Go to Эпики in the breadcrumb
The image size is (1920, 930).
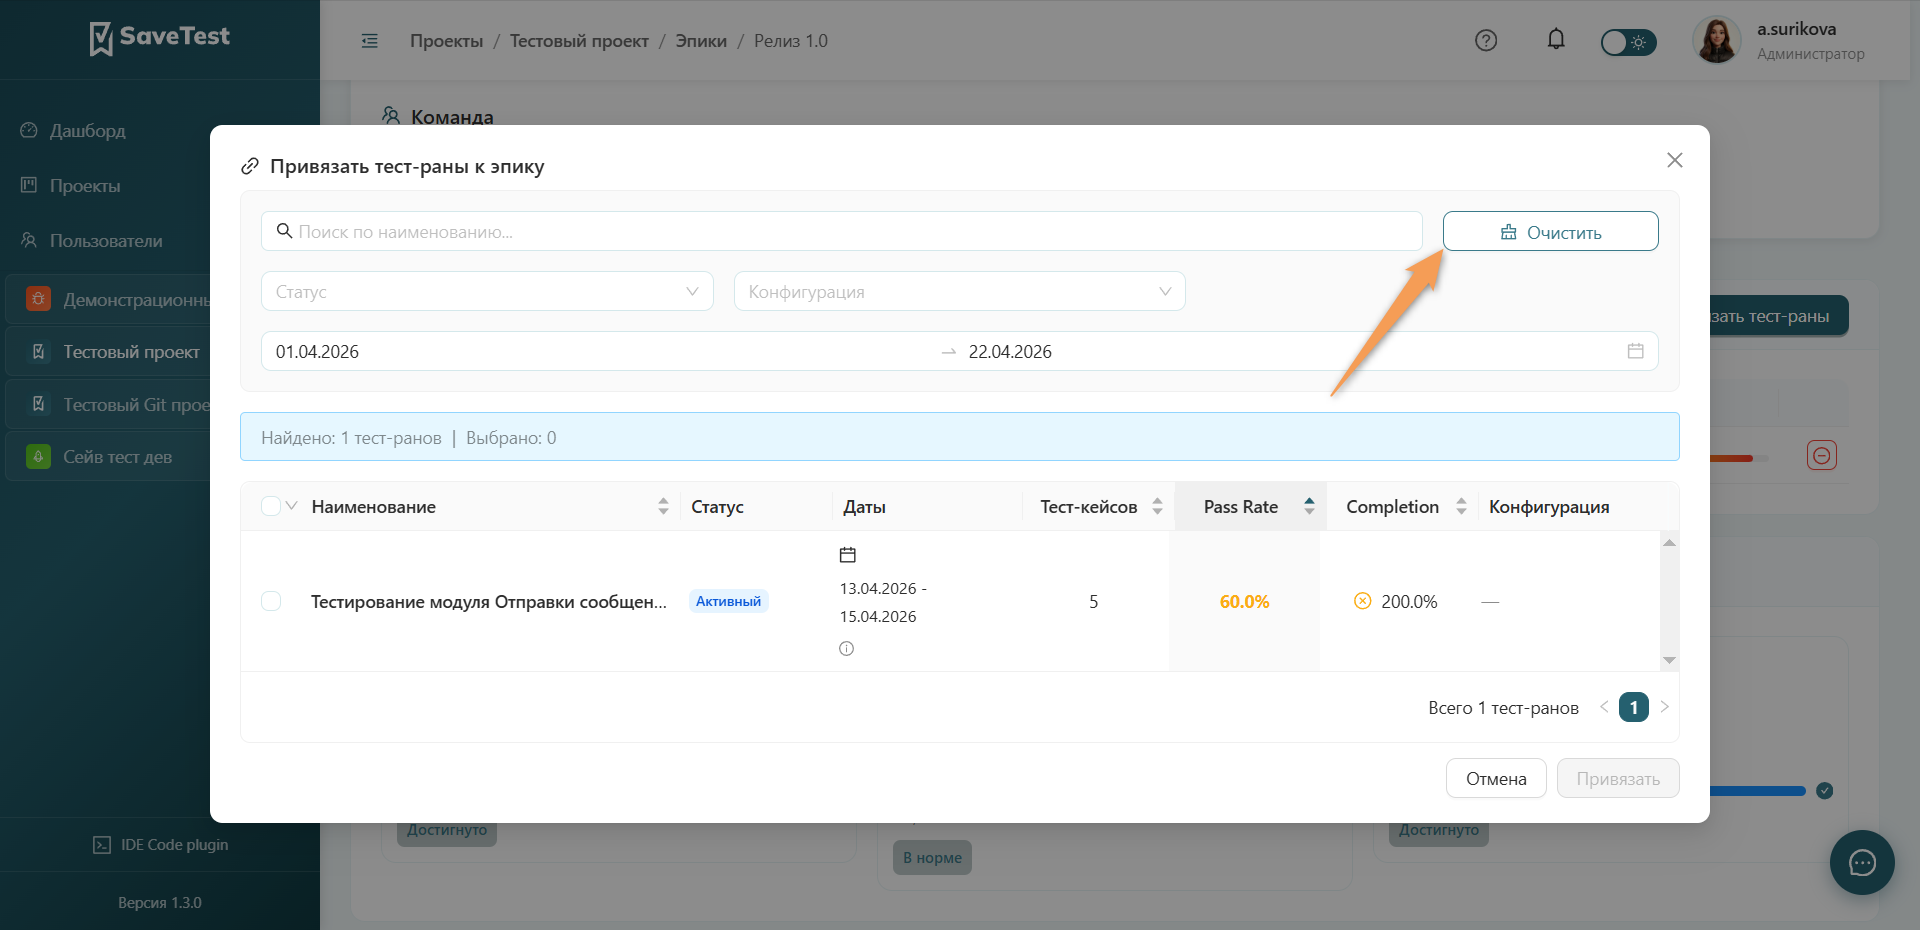[x=701, y=41]
